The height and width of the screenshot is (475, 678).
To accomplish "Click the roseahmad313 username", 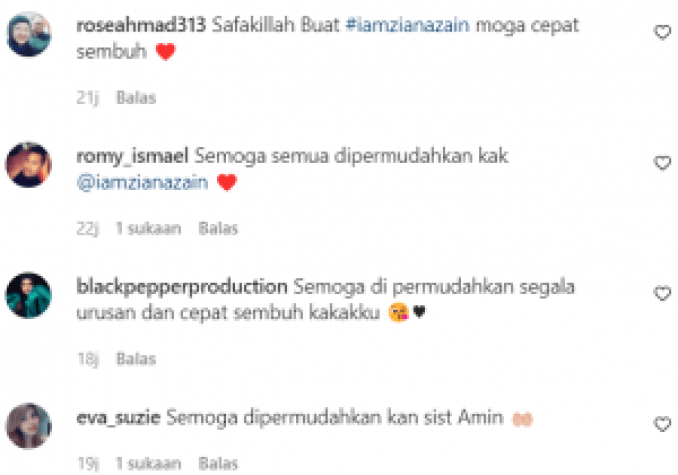I will pos(141,25).
